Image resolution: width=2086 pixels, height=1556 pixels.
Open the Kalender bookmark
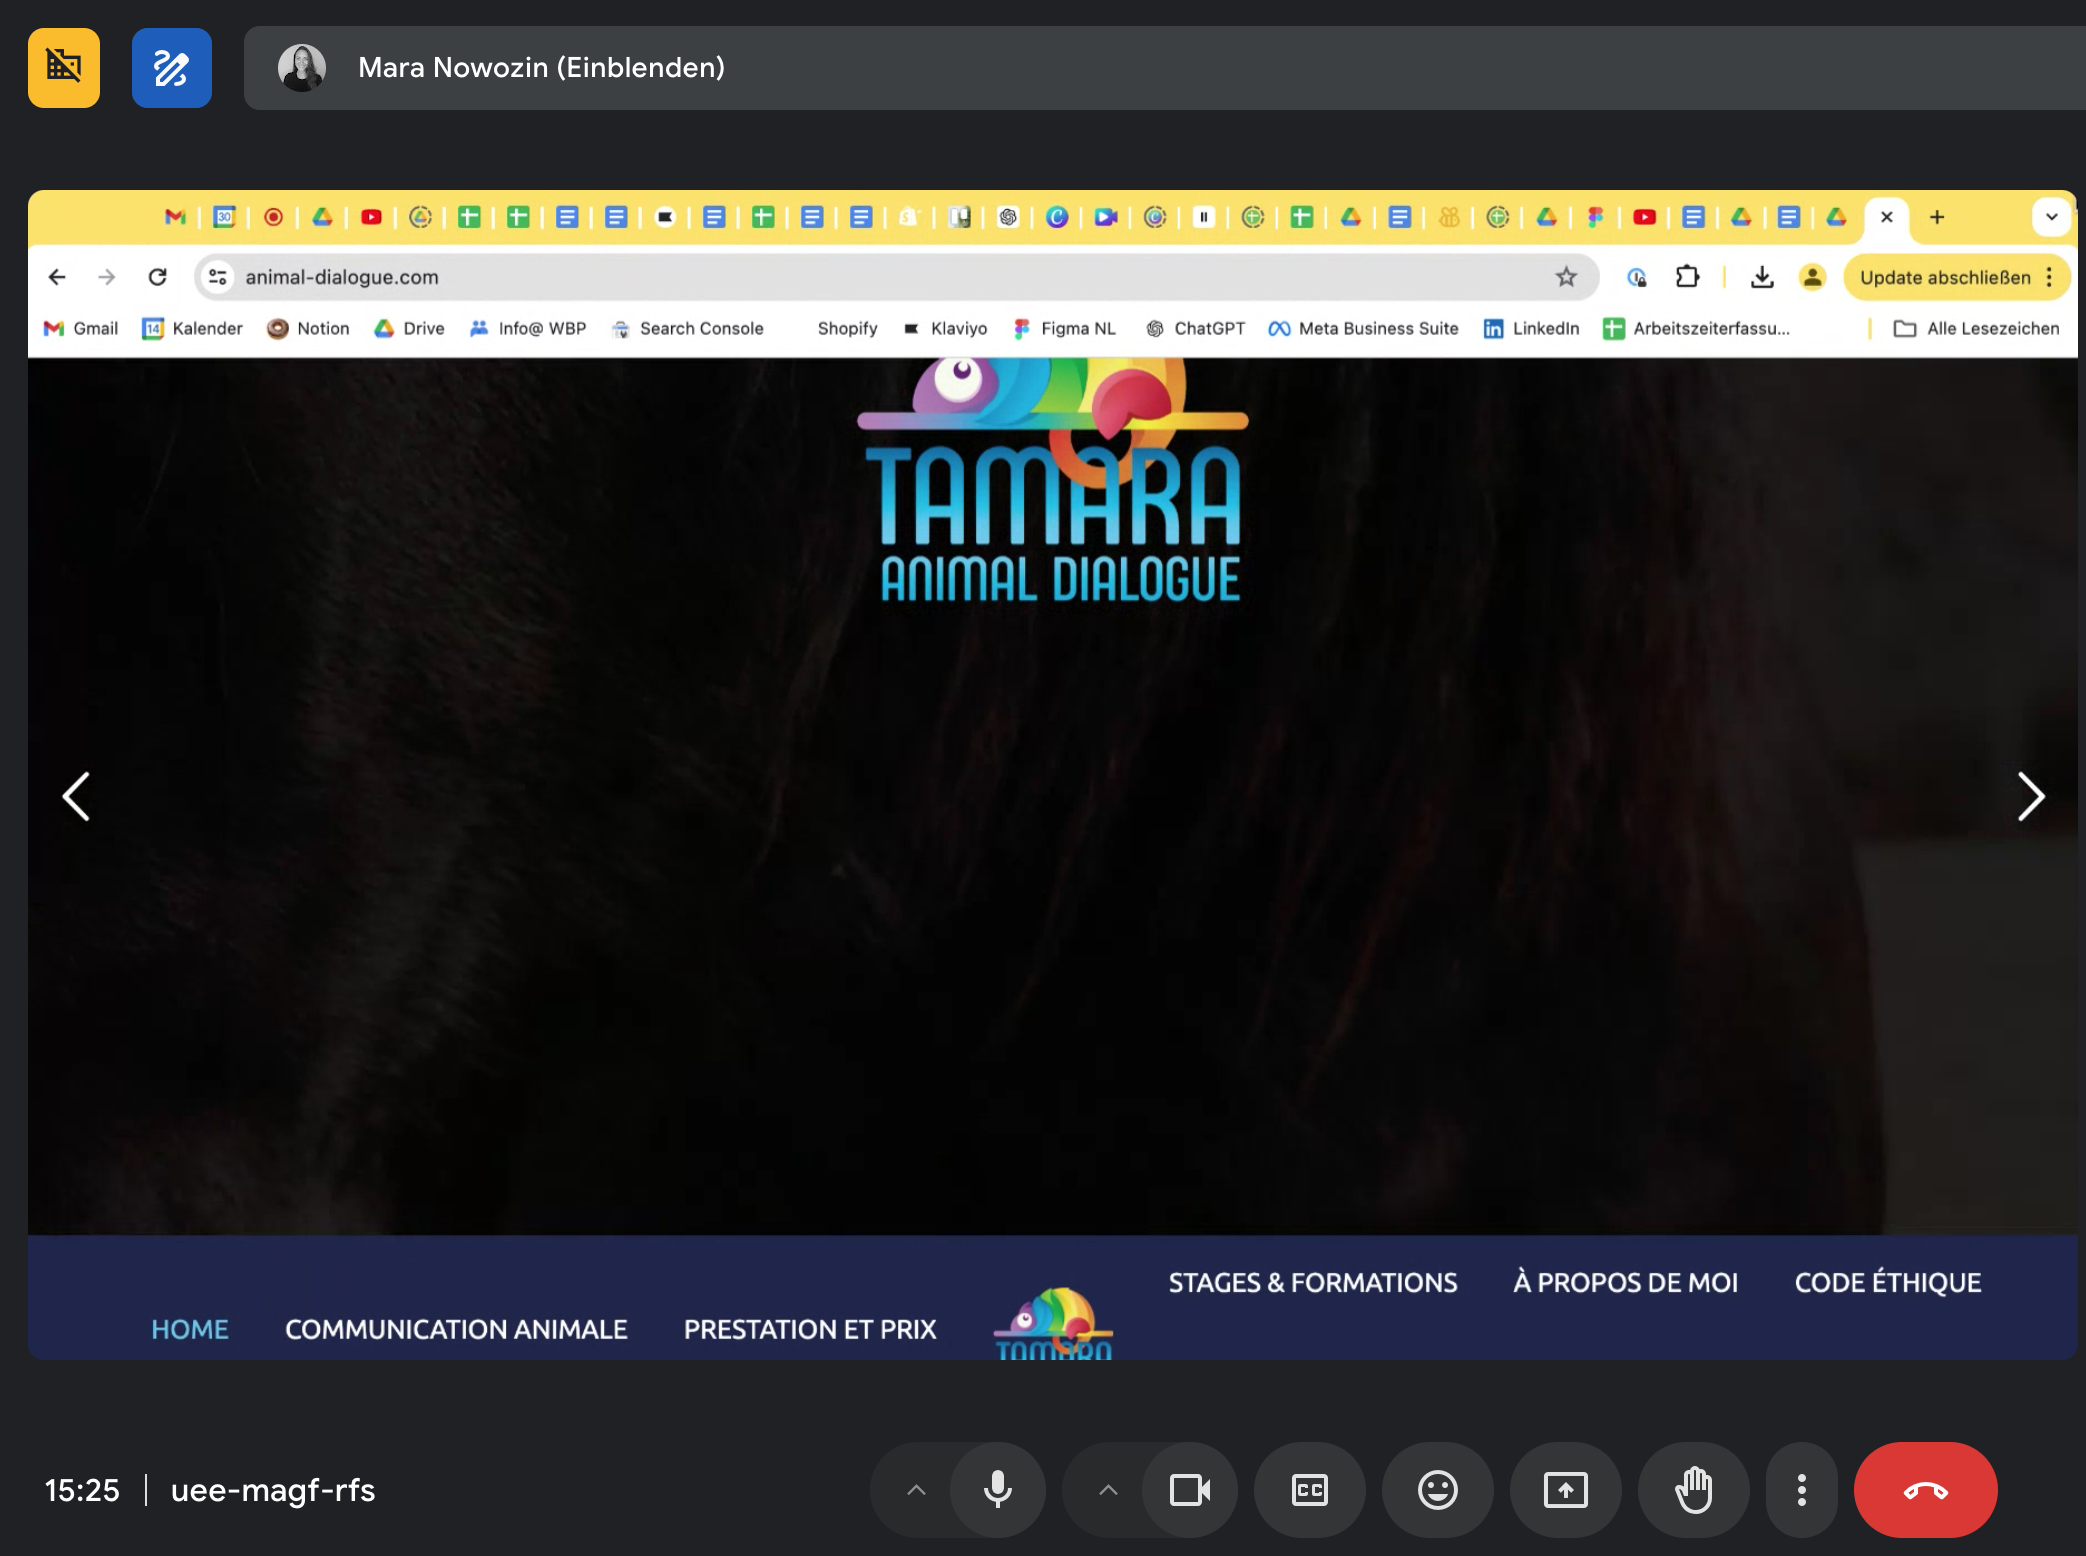[x=193, y=328]
